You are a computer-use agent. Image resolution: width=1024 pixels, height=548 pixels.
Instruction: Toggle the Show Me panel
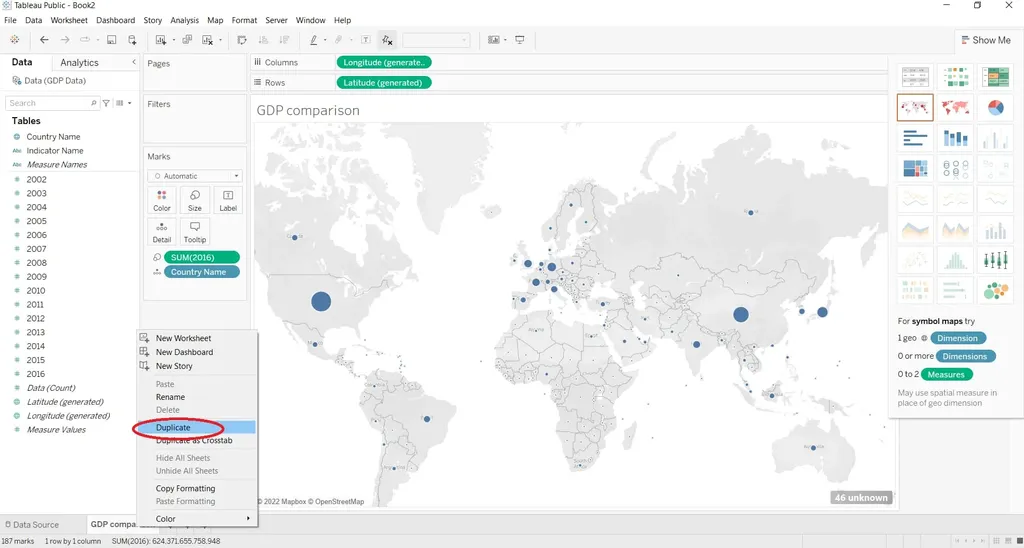point(984,40)
